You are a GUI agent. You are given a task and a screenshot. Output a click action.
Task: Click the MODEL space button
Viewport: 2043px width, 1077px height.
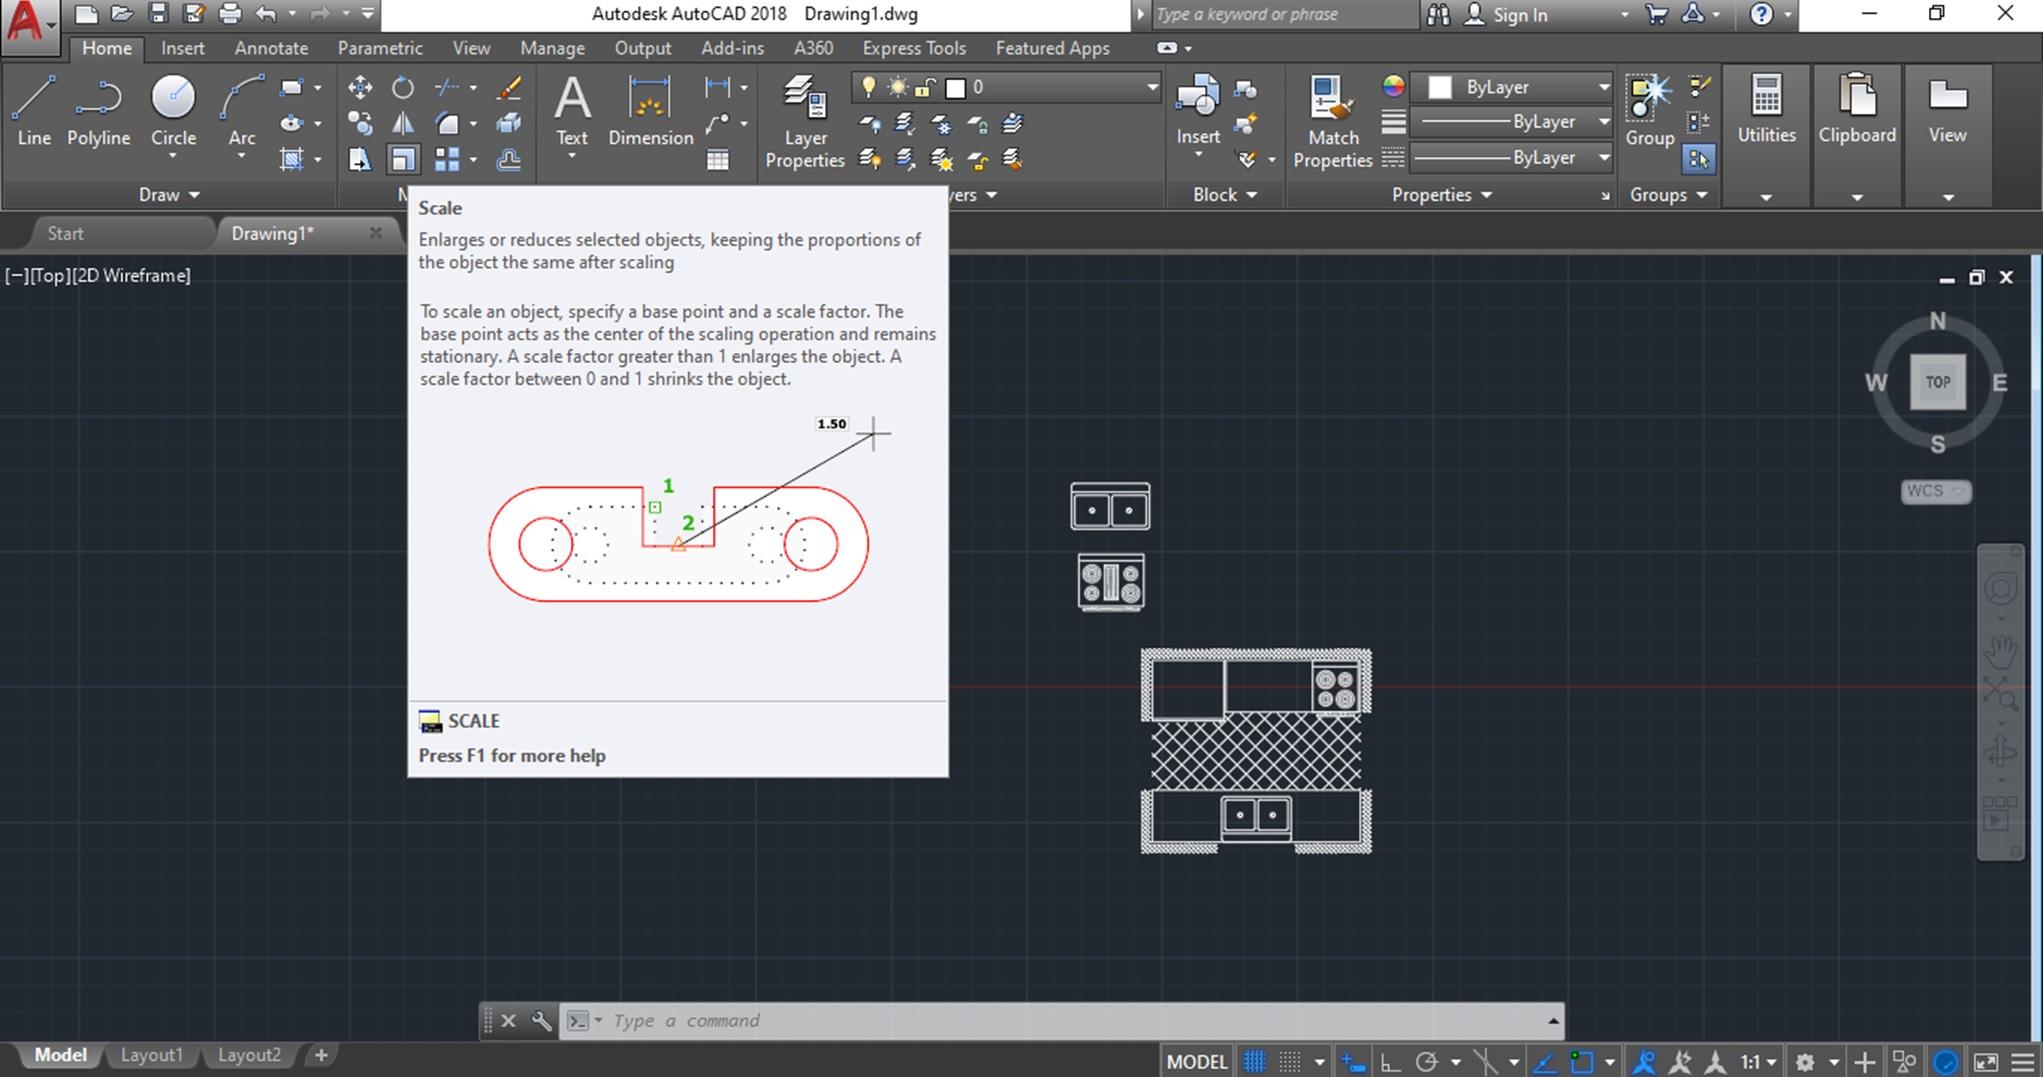[x=1196, y=1062]
